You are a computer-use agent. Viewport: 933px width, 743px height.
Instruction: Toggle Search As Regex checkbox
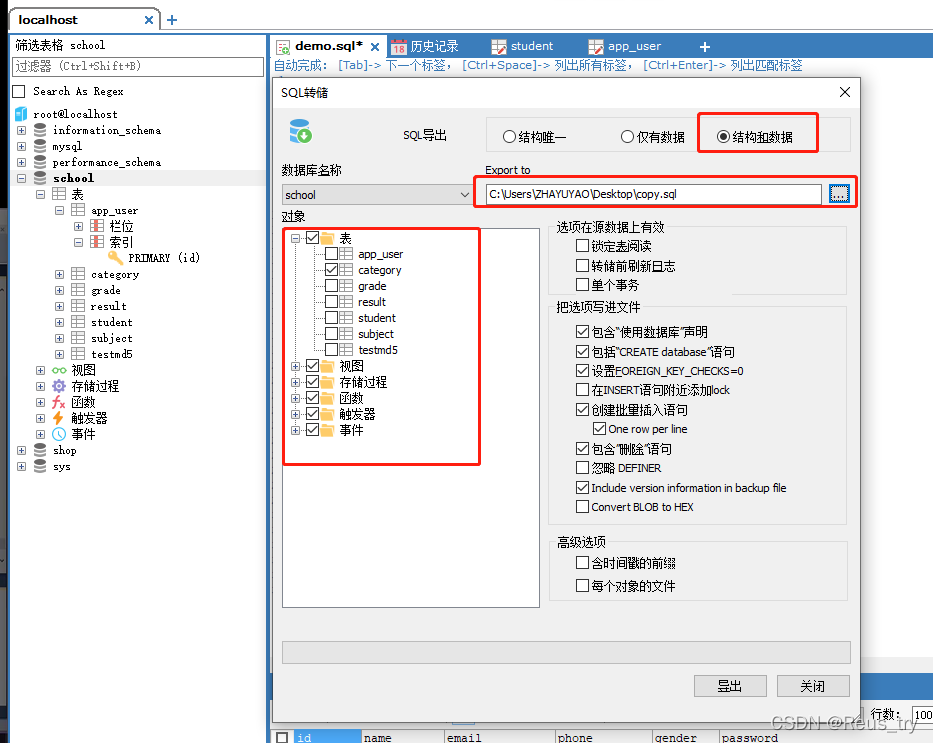(x=19, y=91)
